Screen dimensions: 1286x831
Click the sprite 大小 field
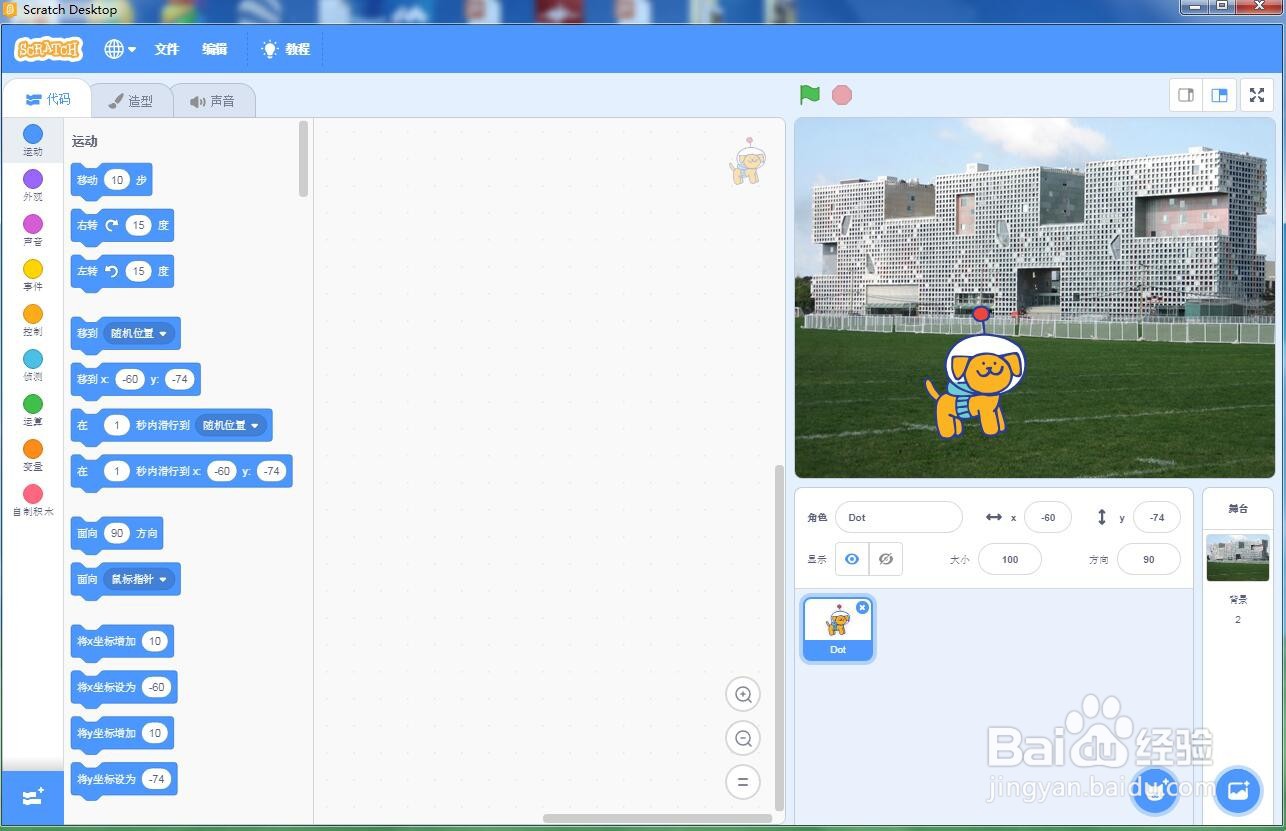pyautogui.click(x=1010, y=559)
